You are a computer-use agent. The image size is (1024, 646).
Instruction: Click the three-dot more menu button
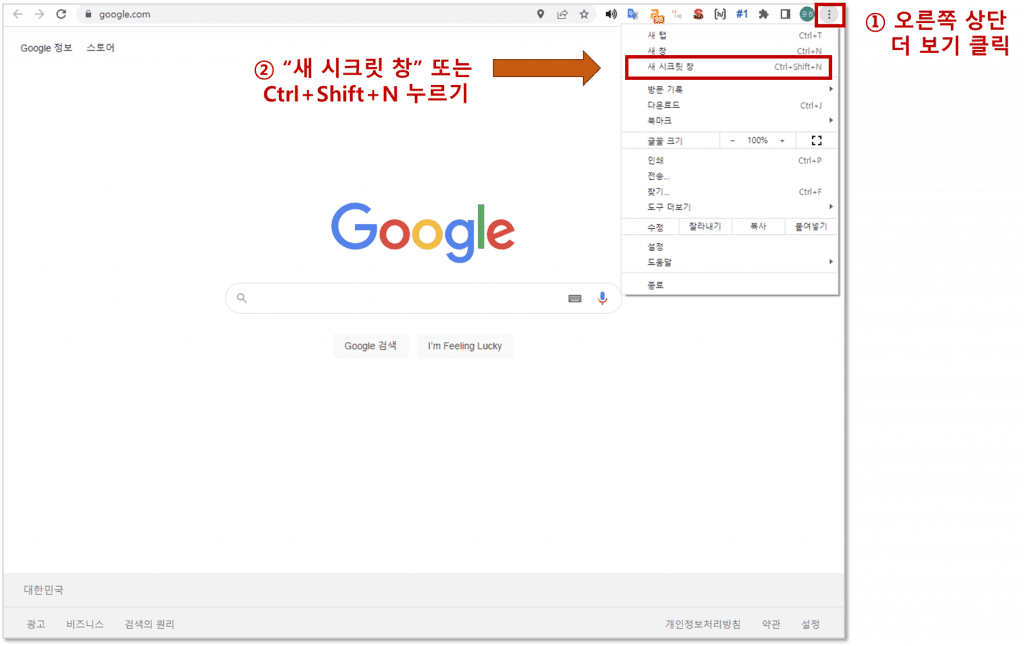pyautogui.click(x=829, y=14)
